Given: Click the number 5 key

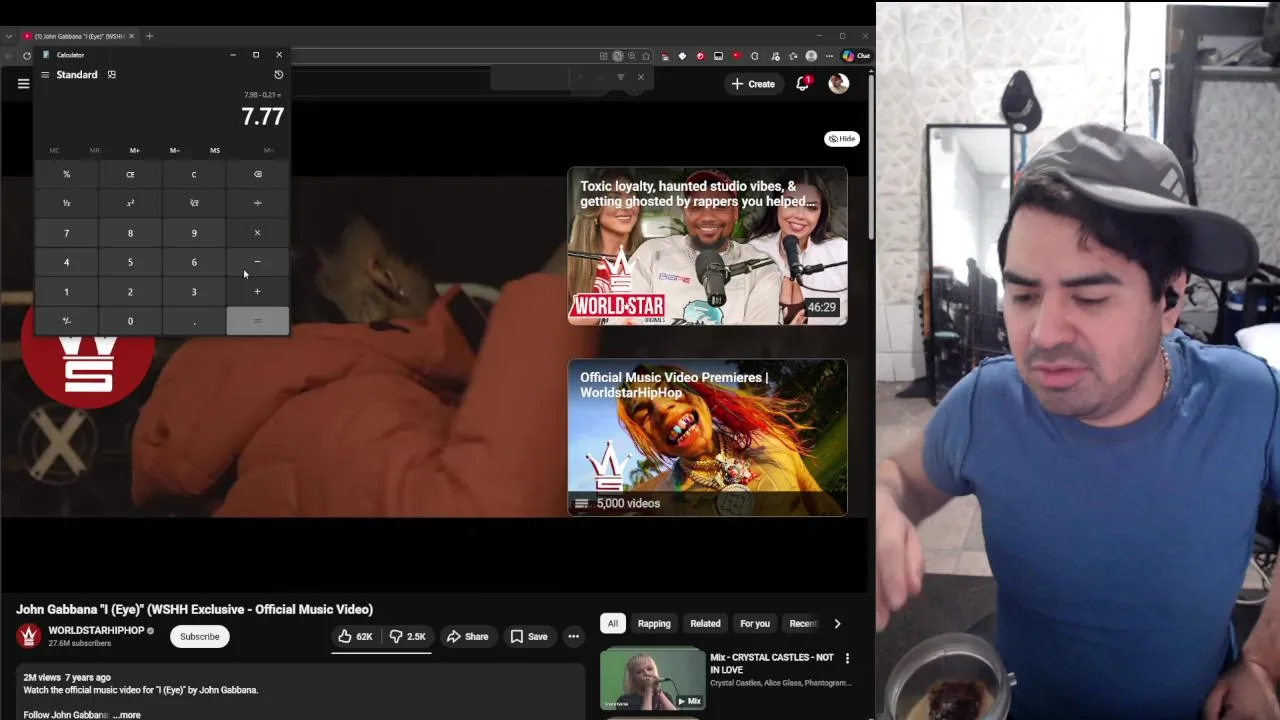Looking at the screenshot, I should pos(130,262).
